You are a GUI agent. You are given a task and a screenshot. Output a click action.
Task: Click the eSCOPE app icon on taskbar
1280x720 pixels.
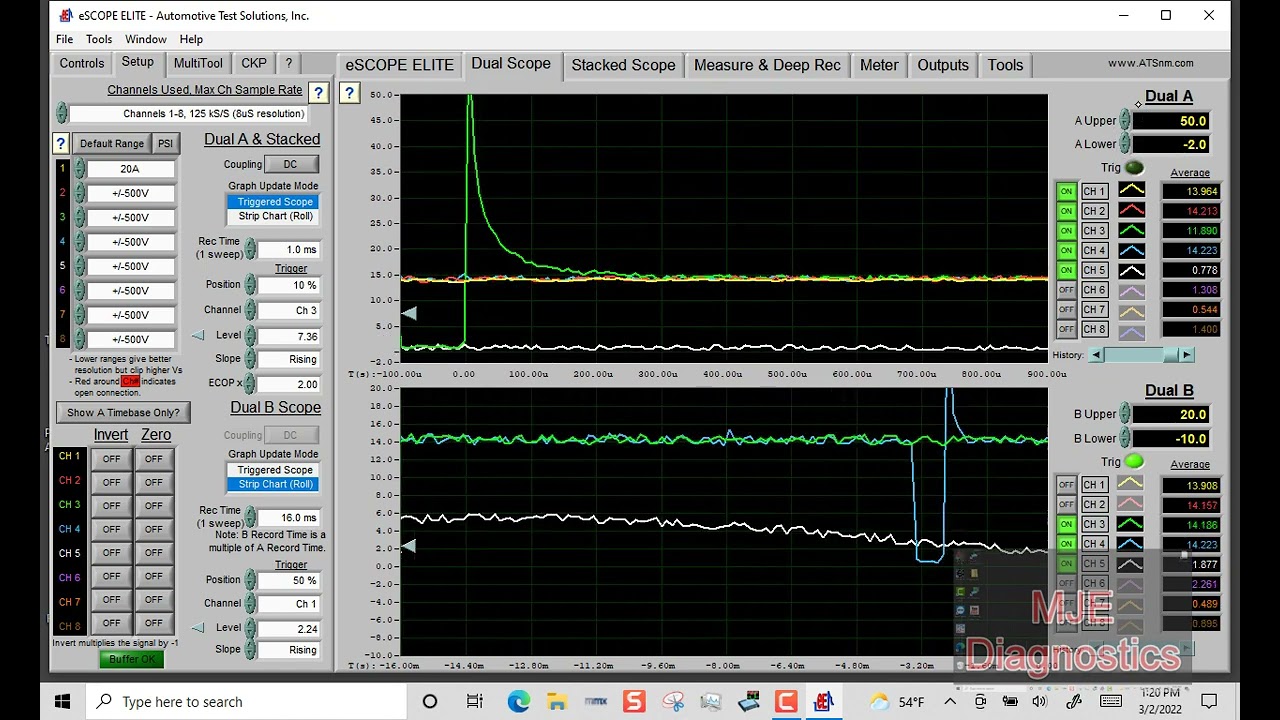823,701
